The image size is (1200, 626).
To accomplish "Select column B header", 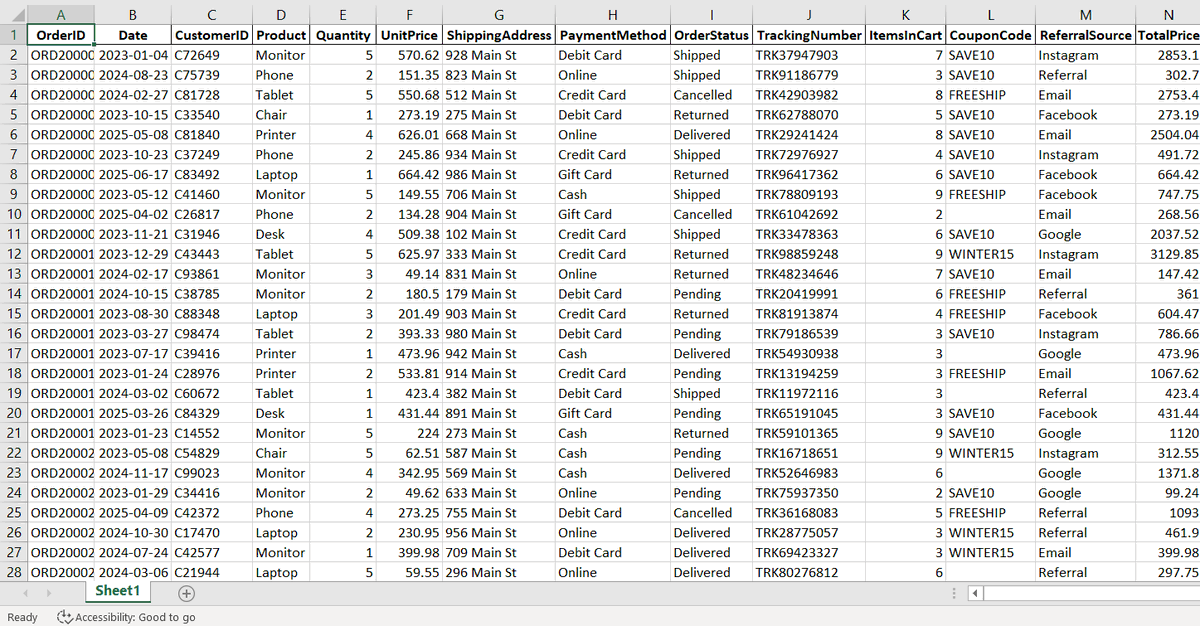I will click(x=133, y=15).
